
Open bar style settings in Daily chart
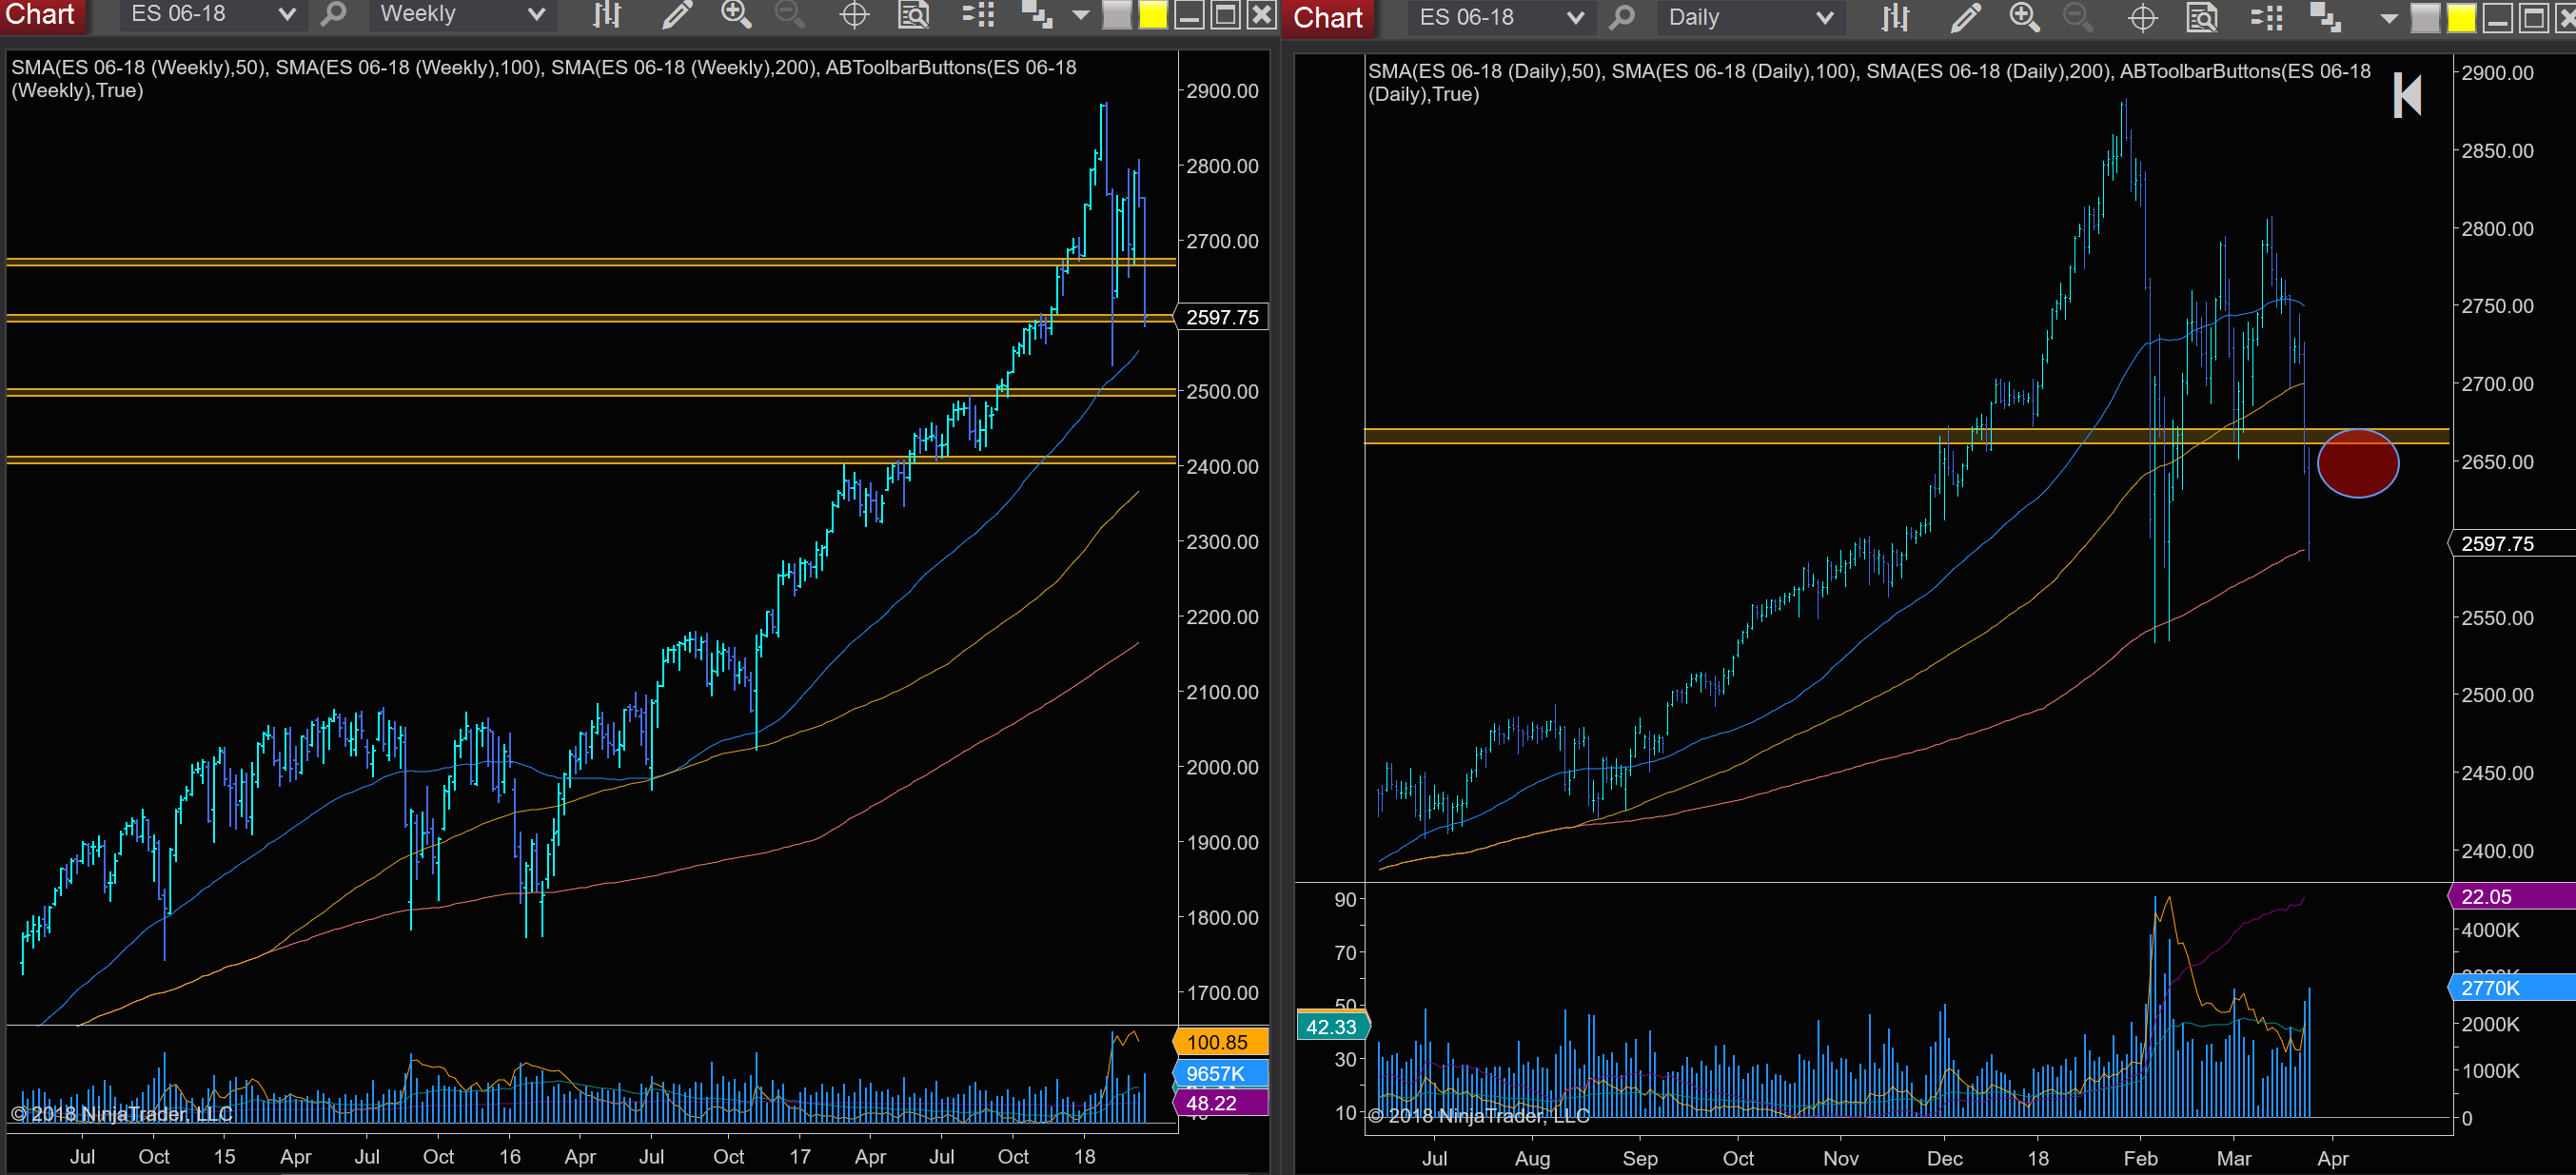coord(1895,17)
